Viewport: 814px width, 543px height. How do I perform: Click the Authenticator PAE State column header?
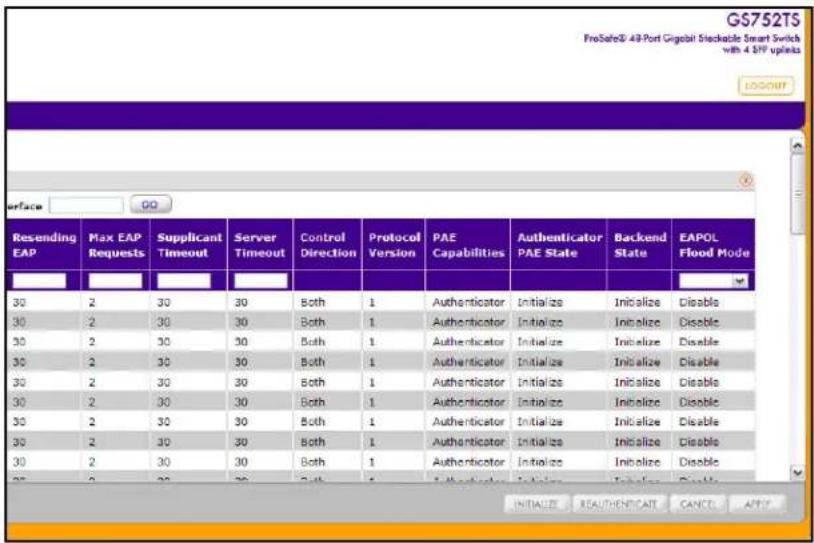click(559, 245)
